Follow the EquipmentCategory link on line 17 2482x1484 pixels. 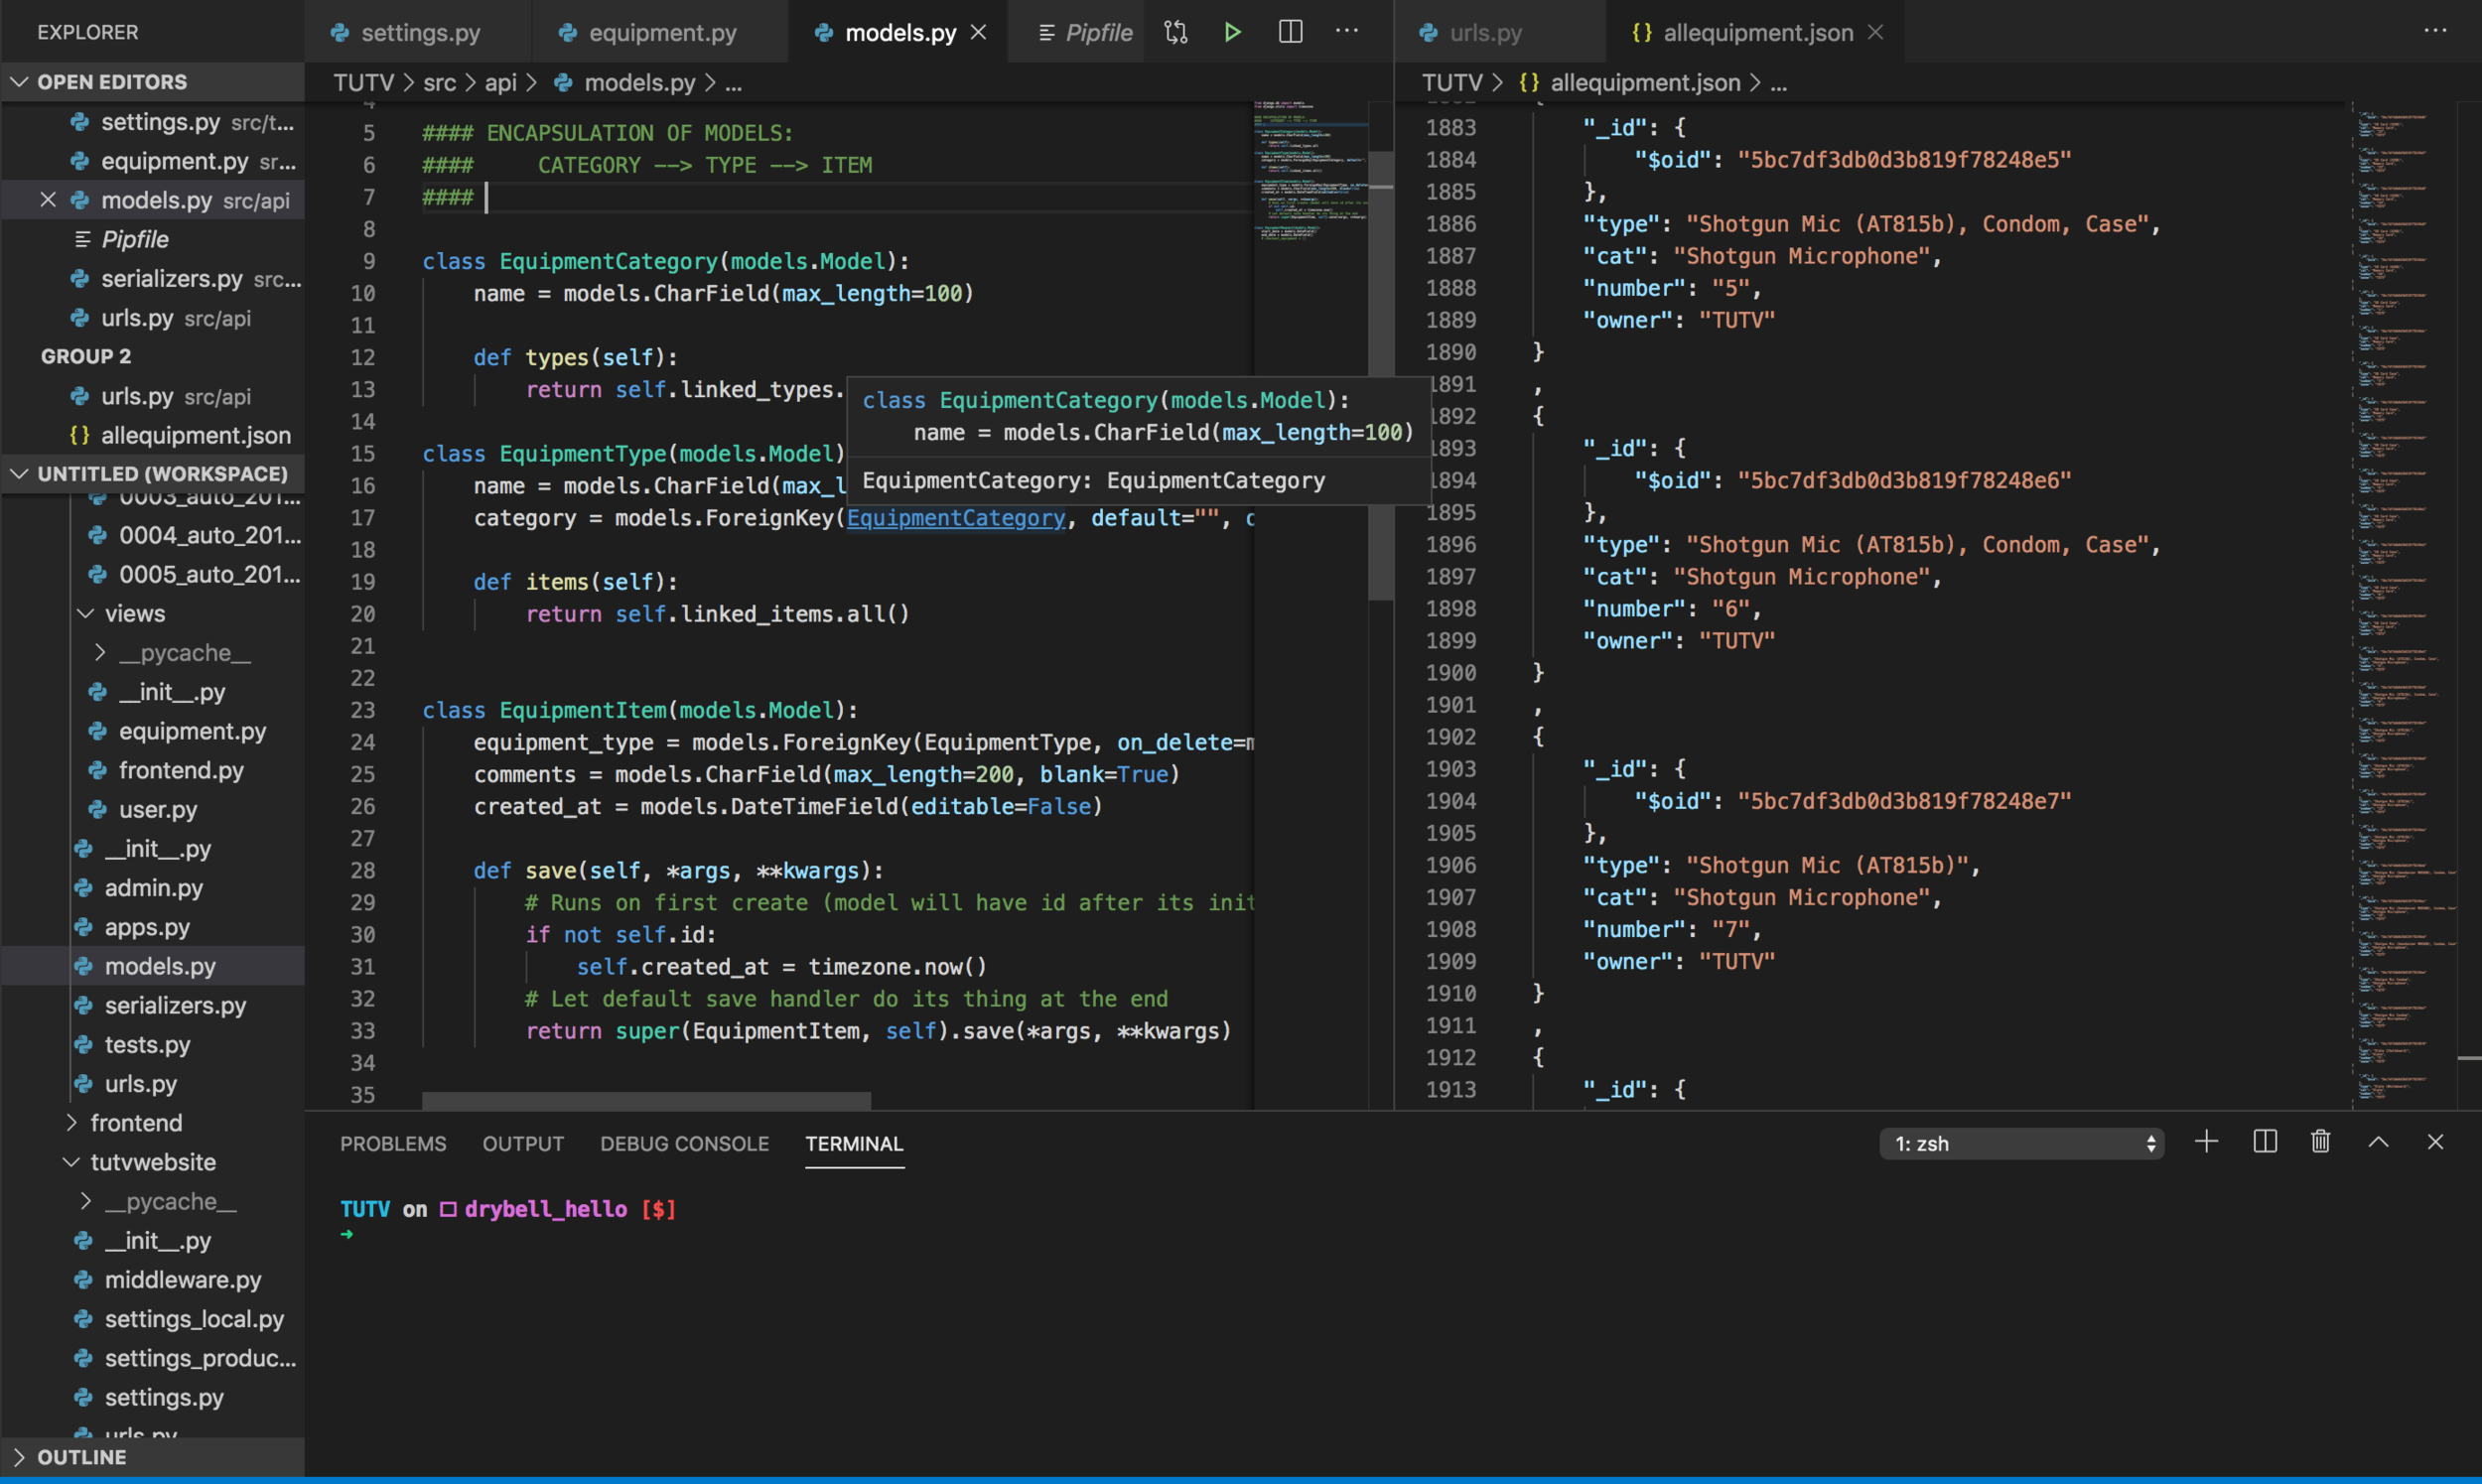coord(955,518)
